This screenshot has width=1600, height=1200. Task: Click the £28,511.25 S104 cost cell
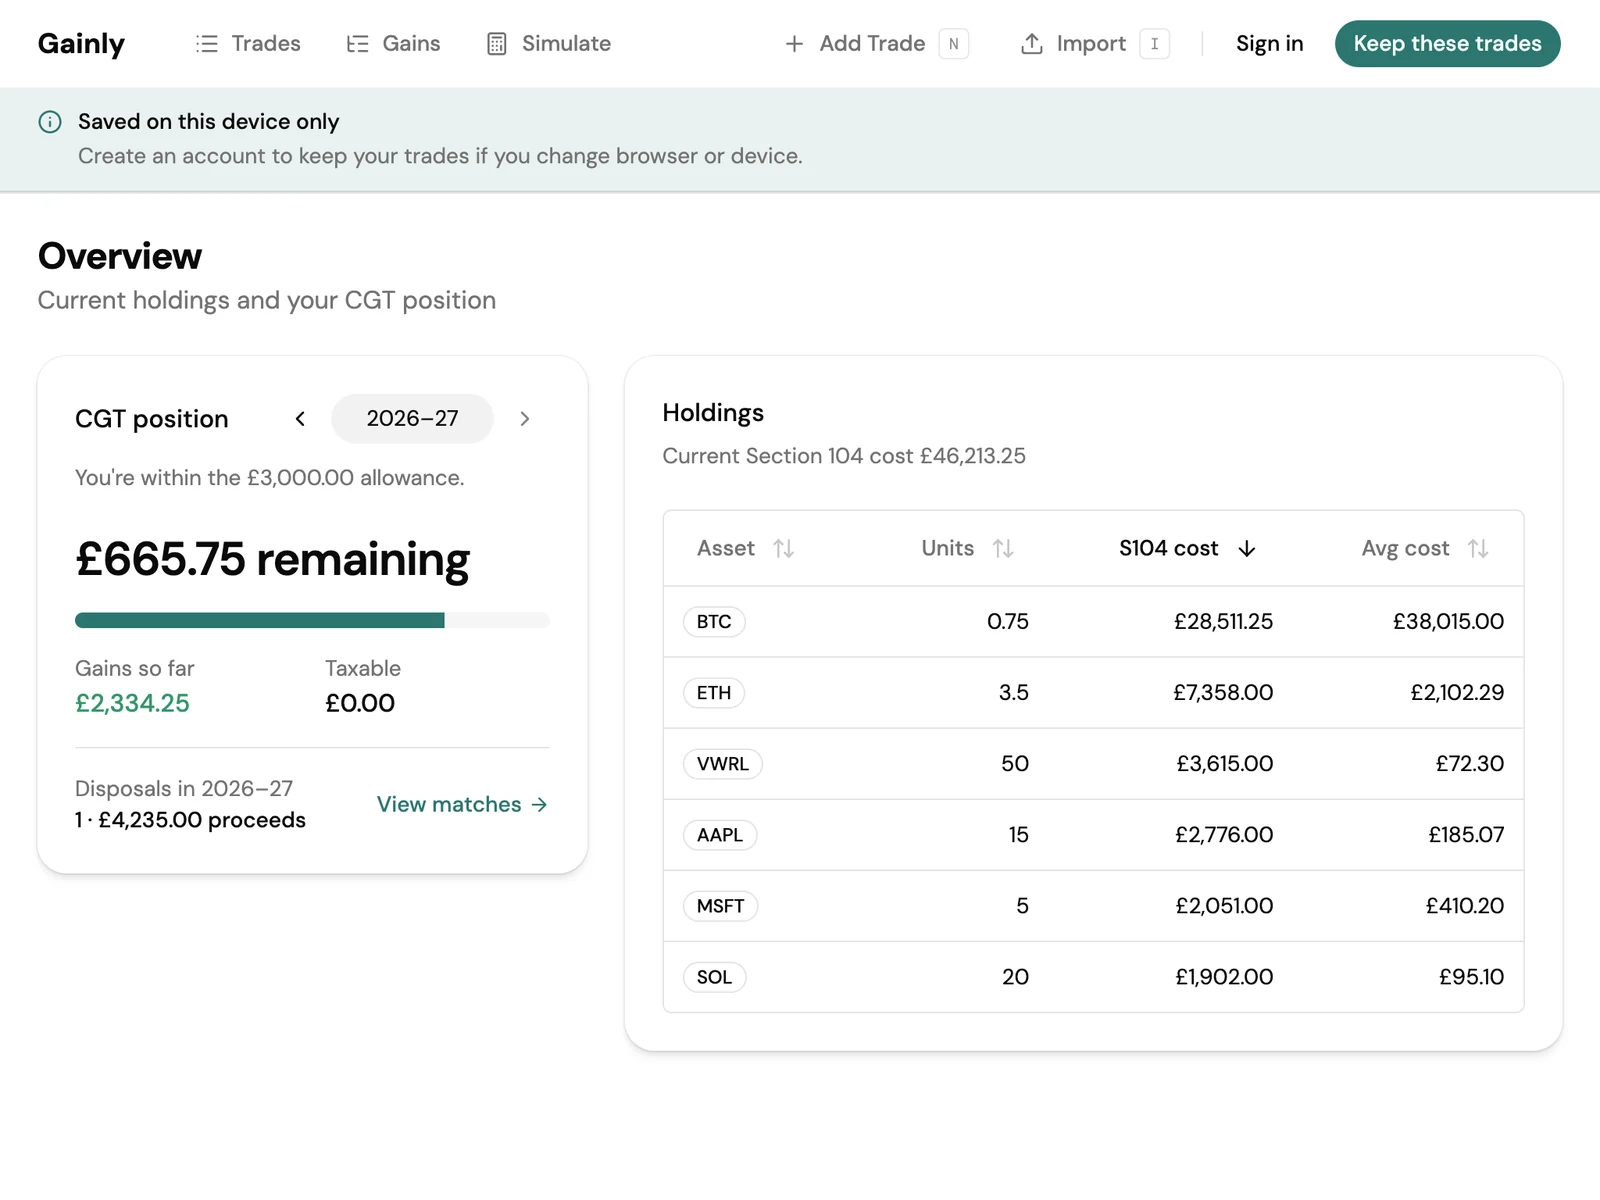point(1223,622)
